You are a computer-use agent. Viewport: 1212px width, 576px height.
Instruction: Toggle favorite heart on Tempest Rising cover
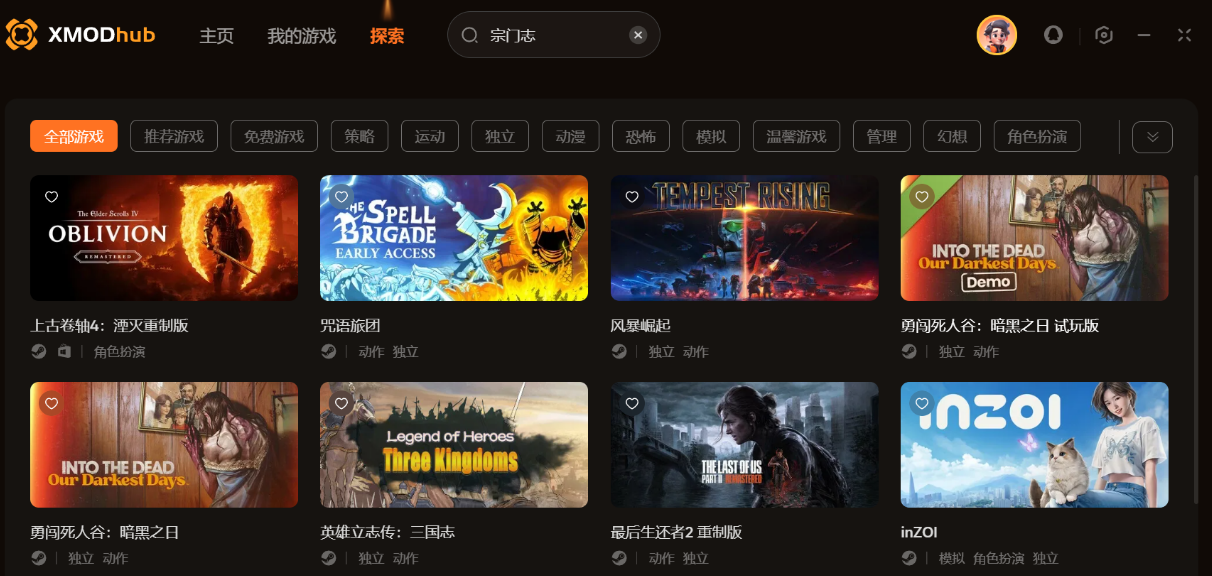[632, 197]
